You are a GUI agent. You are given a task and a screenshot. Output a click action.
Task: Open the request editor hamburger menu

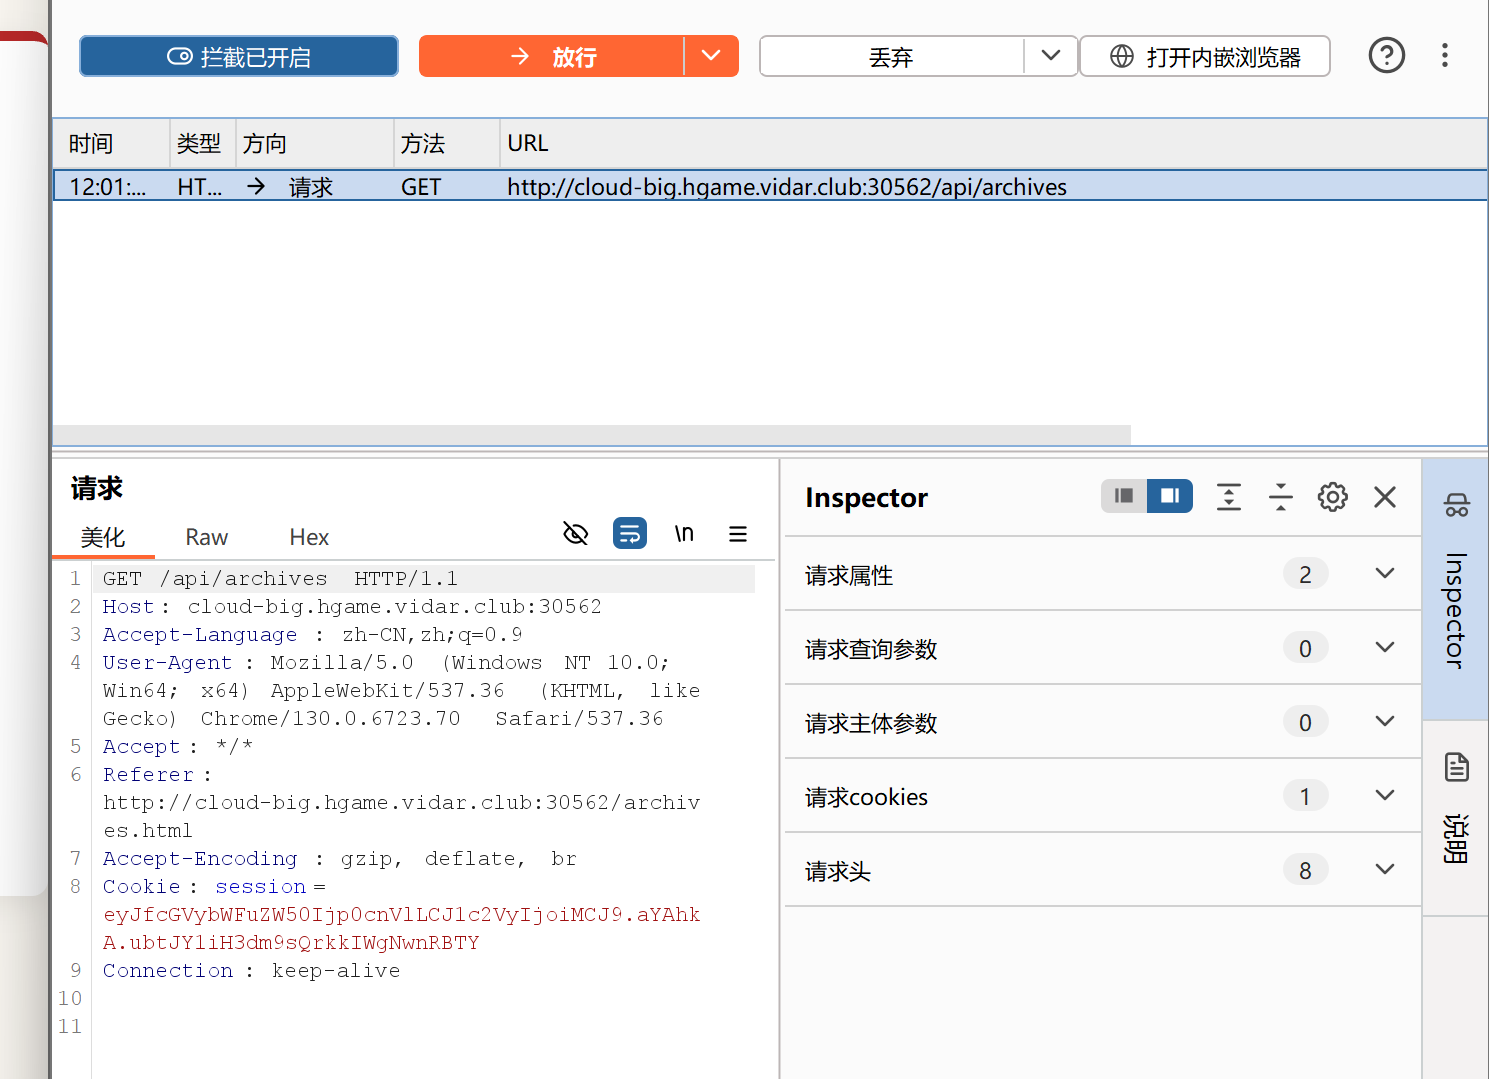pyautogui.click(x=738, y=534)
